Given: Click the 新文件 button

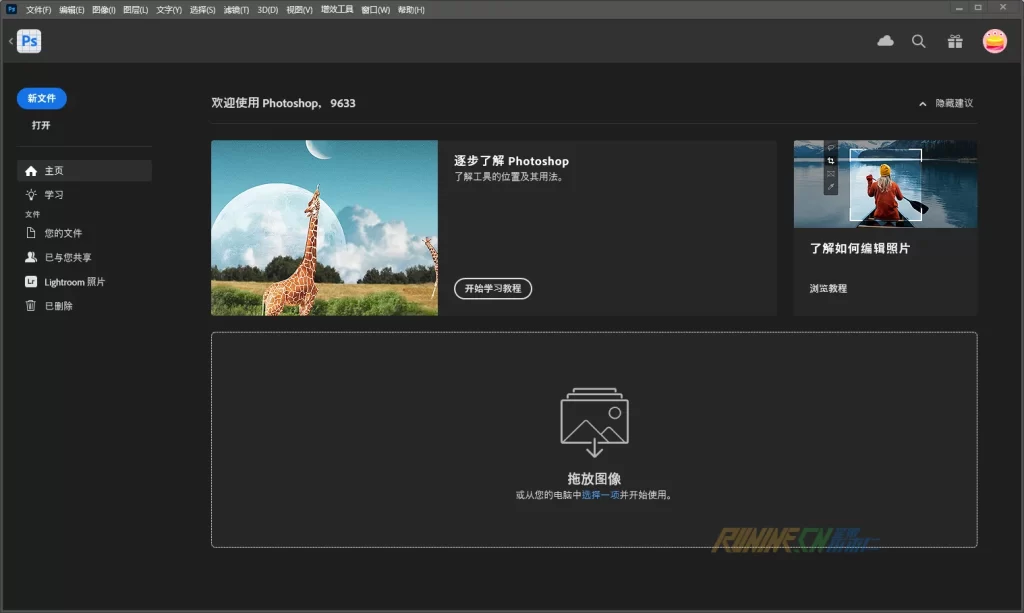Looking at the screenshot, I should [x=42, y=98].
